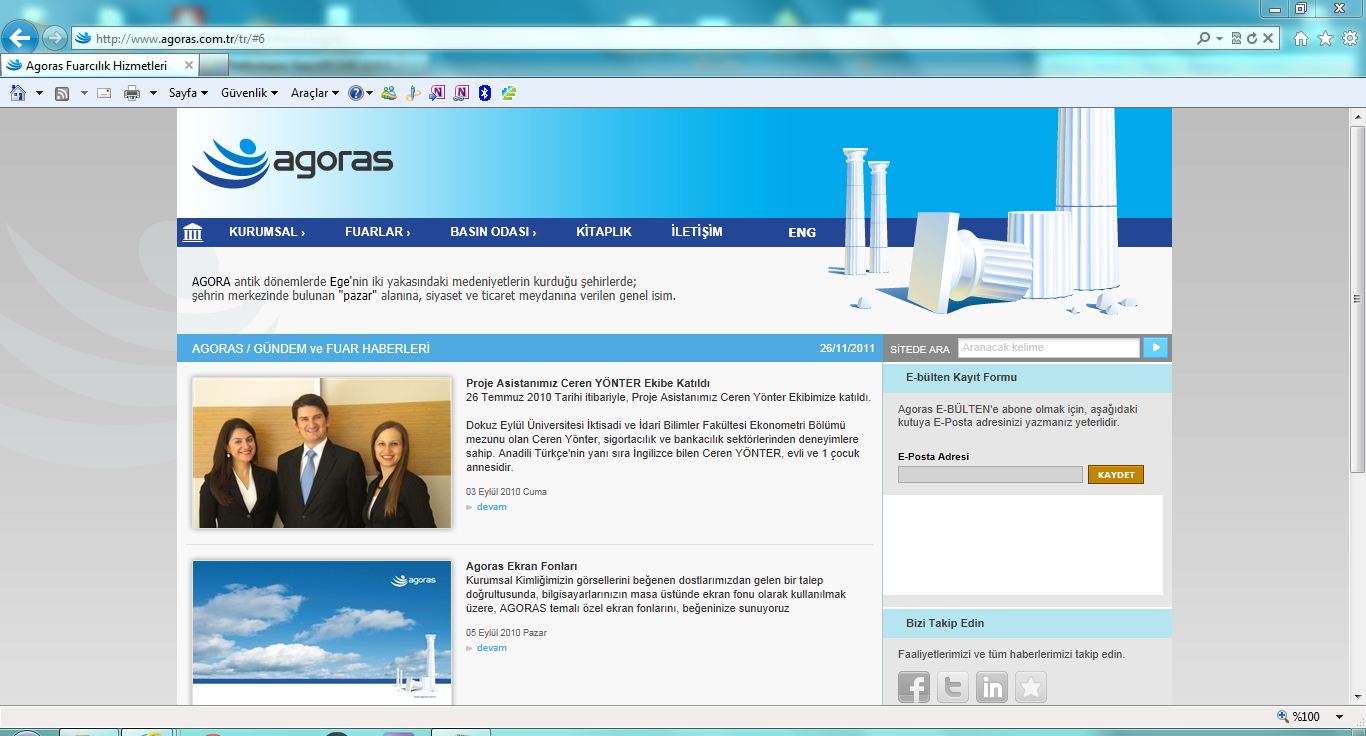Click the site home building icon
1366x736 pixels.
193,232
